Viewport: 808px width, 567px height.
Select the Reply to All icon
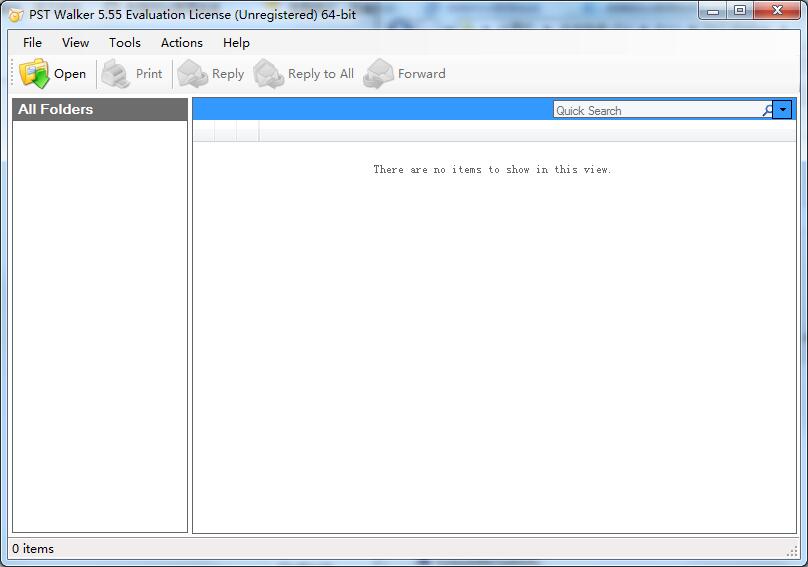[x=269, y=74]
